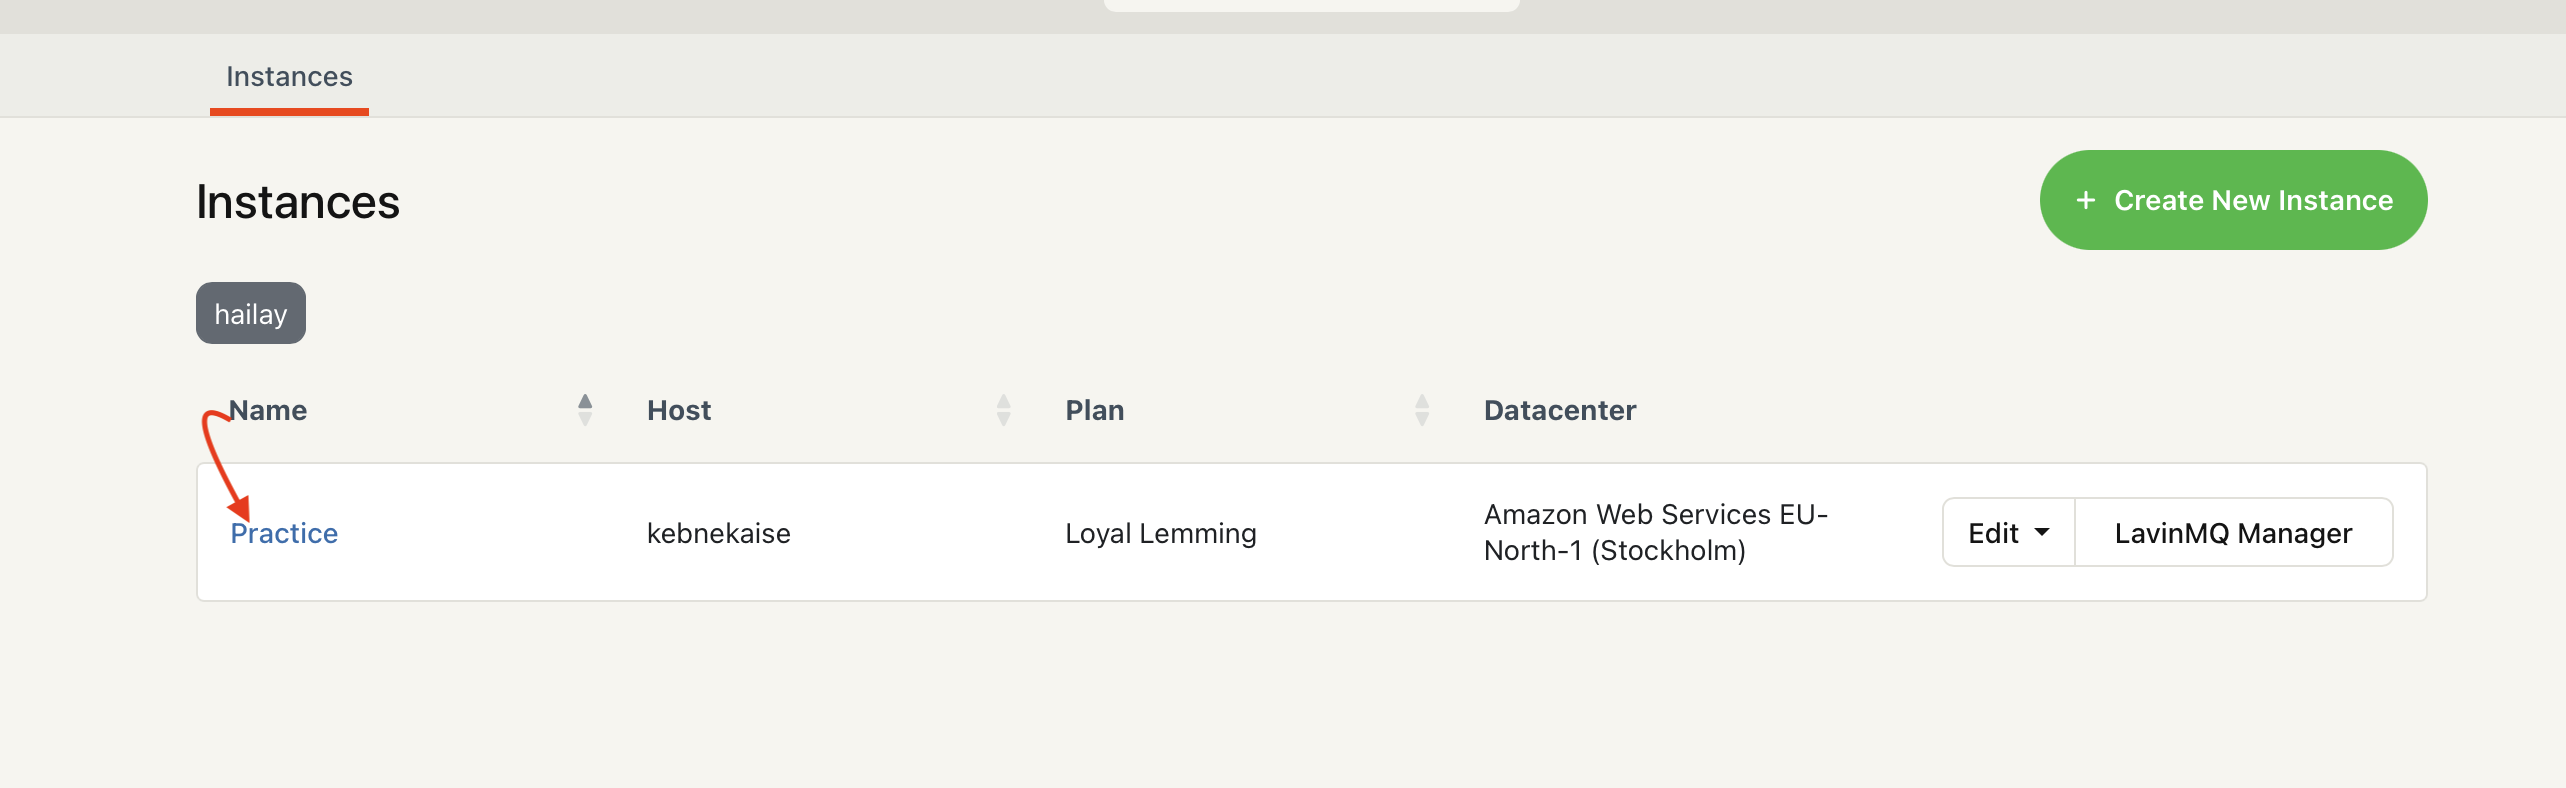Viewport: 2566px width, 788px height.
Task: Open the Practice instance link
Action: pyautogui.click(x=284, y=533)
